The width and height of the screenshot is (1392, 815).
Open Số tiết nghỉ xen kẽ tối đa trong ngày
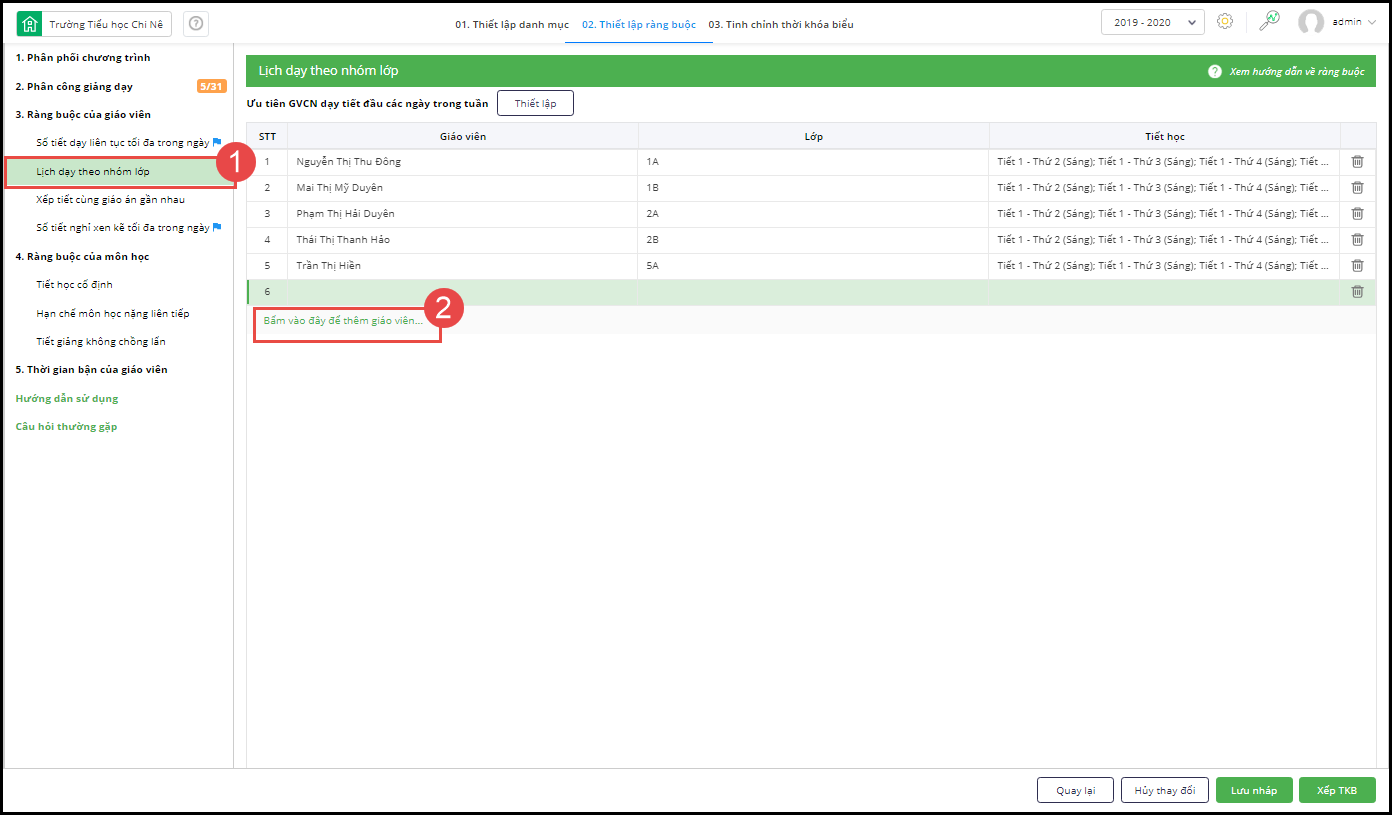[123, 227]
